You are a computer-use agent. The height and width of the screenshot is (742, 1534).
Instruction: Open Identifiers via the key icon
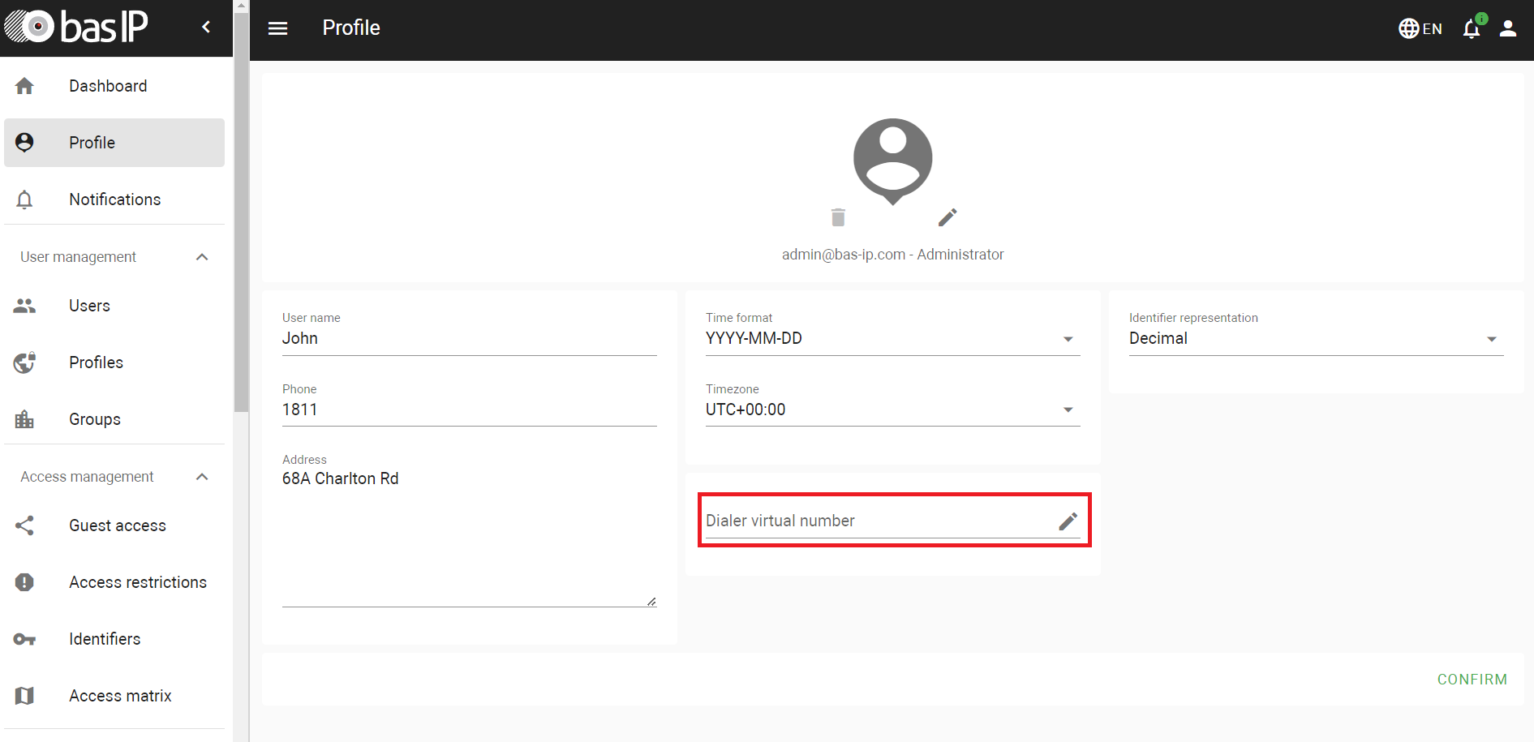pyautogui.click(x=24, y=638)
